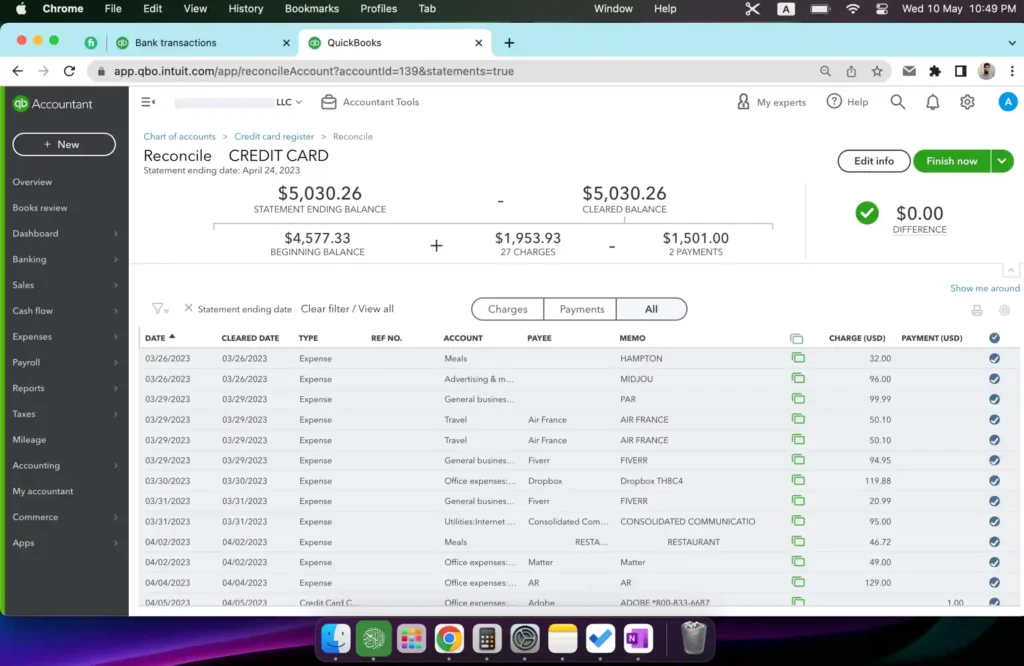The height and width of the screenshot is (666, 1024).
Task: Select the 119.88 charge amount cell
Action: coord(878,481)
